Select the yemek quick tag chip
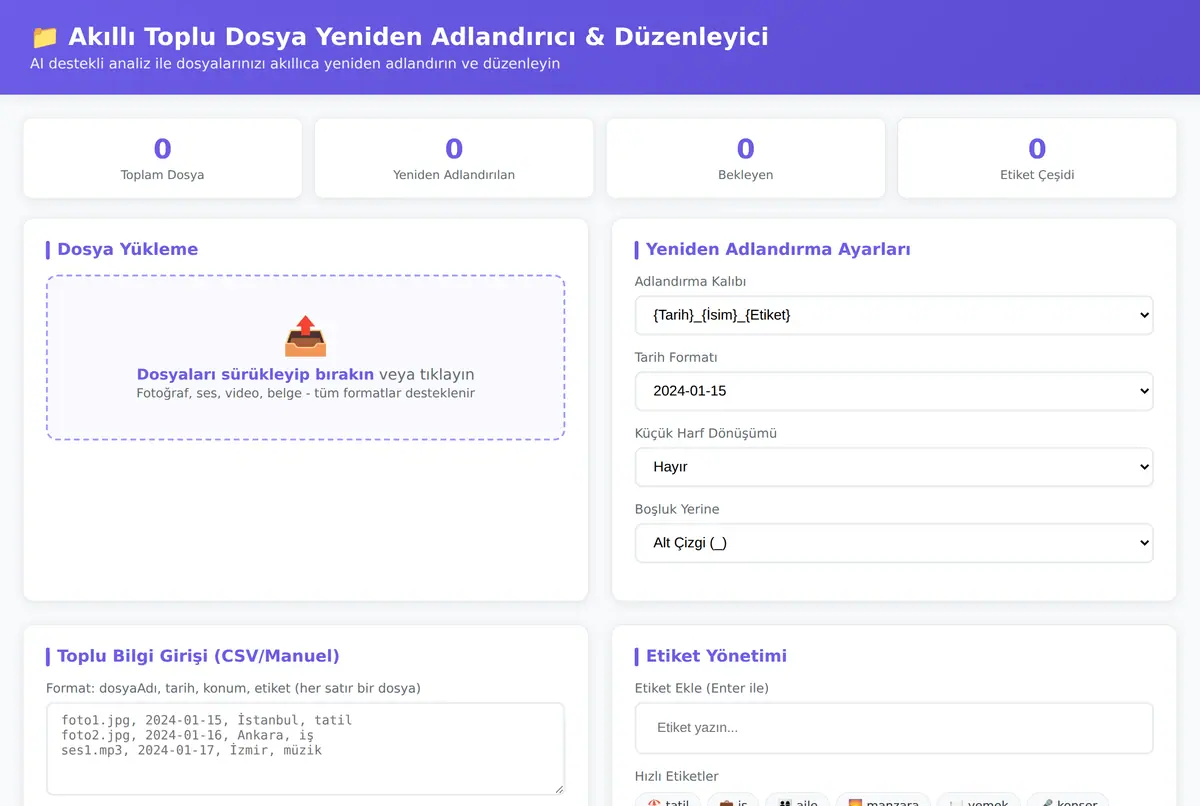Image resolution: width=1200 pixels, height=806 pixels. point(979,800)
